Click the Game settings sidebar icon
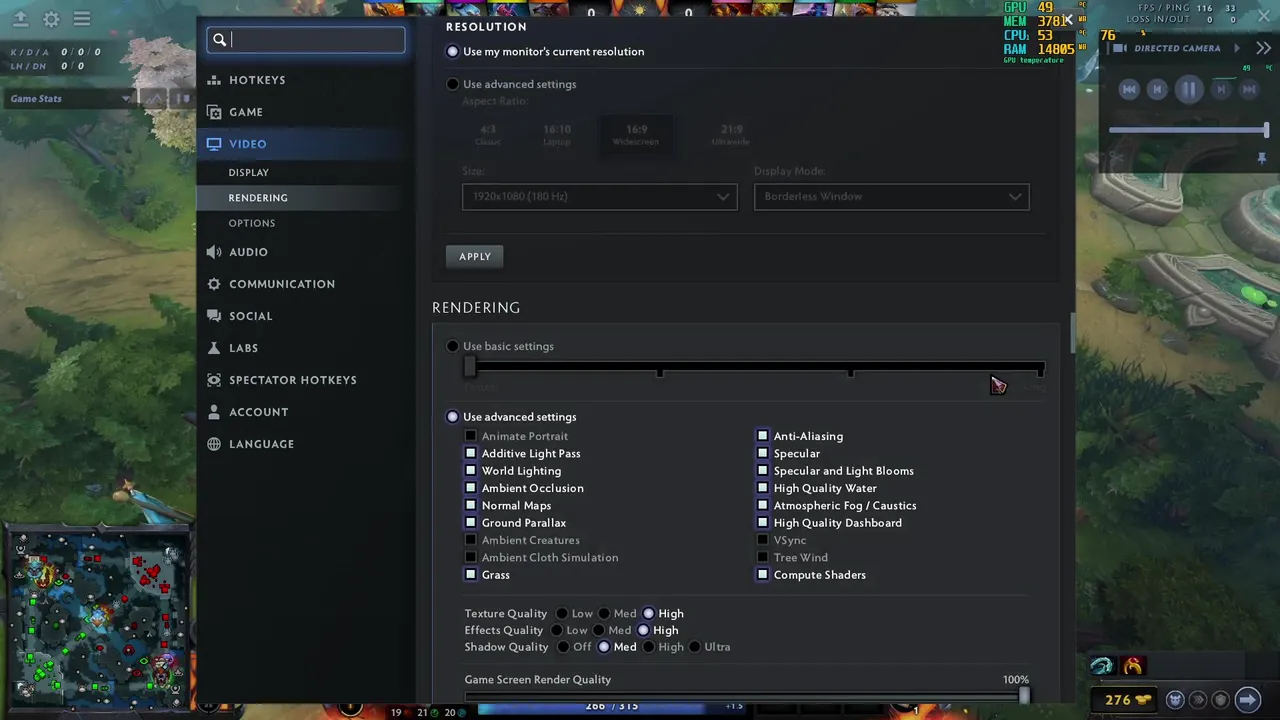1280x720 pixels. (x=214, y=112)
